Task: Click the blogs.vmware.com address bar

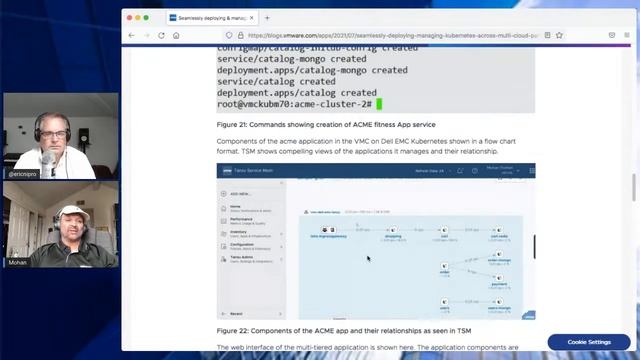Action: 393,36
